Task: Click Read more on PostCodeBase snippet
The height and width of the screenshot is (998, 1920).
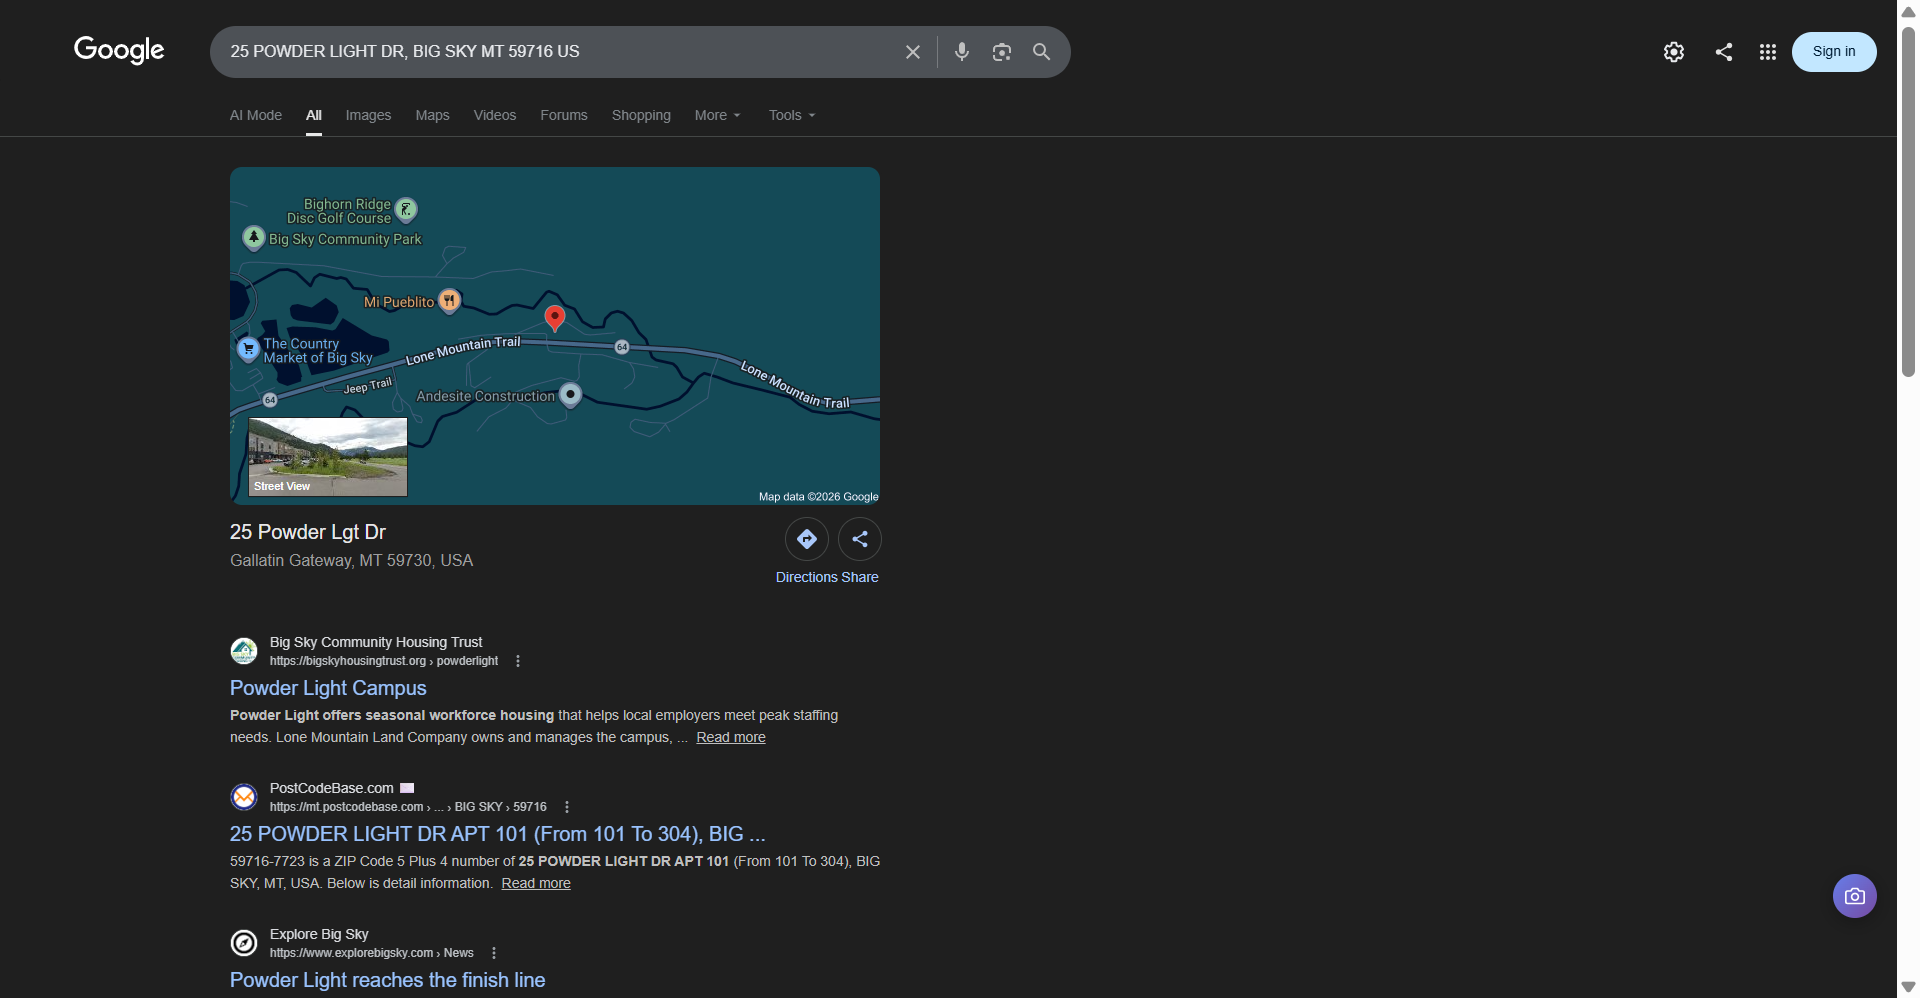Action: (536, 883)
